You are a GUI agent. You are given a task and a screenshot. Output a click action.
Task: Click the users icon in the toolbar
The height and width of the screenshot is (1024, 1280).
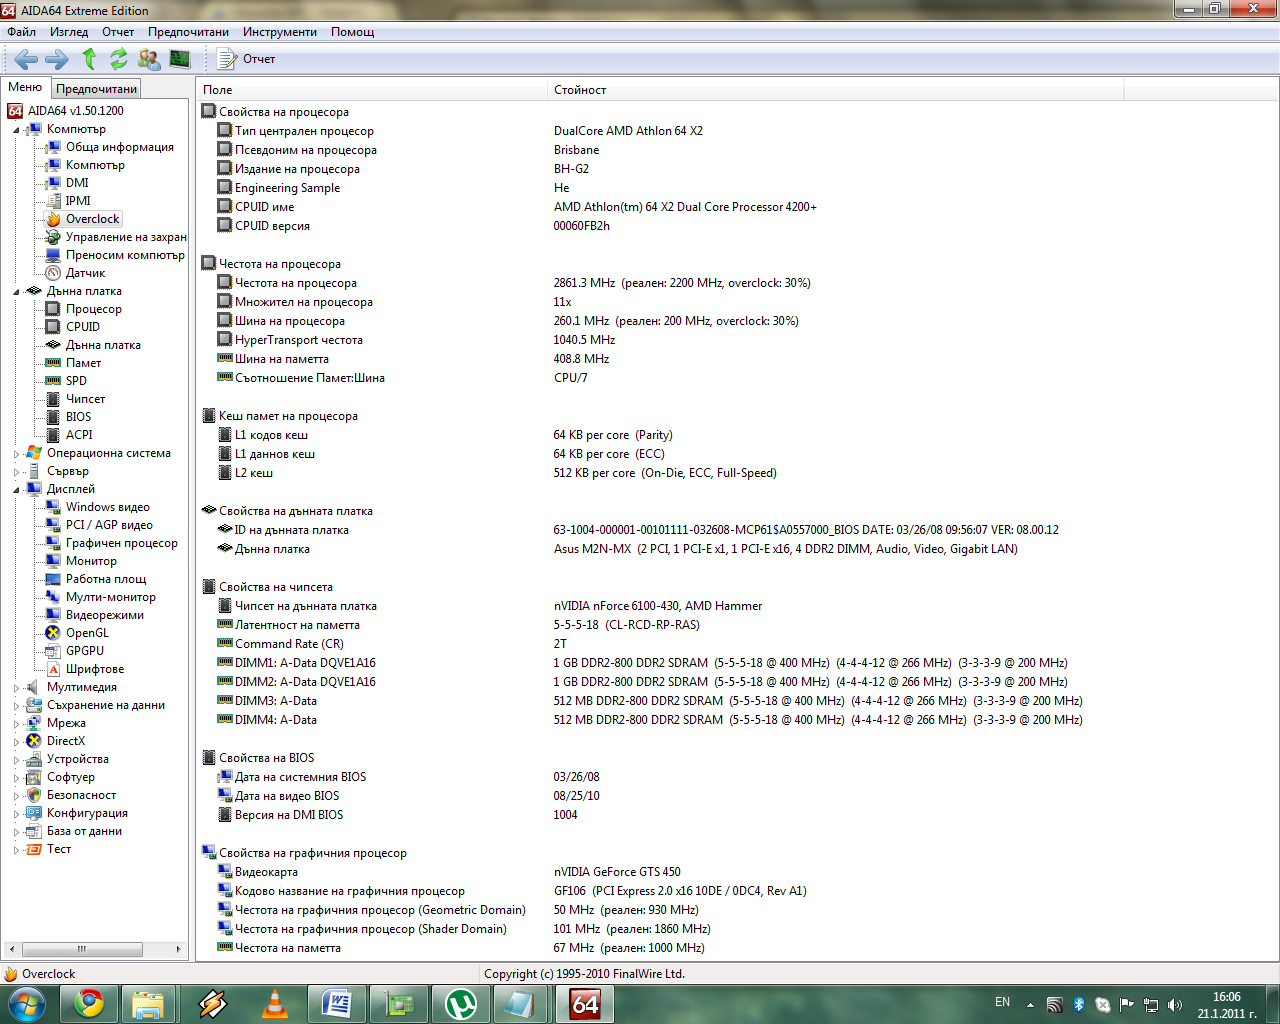pos(149,59)
